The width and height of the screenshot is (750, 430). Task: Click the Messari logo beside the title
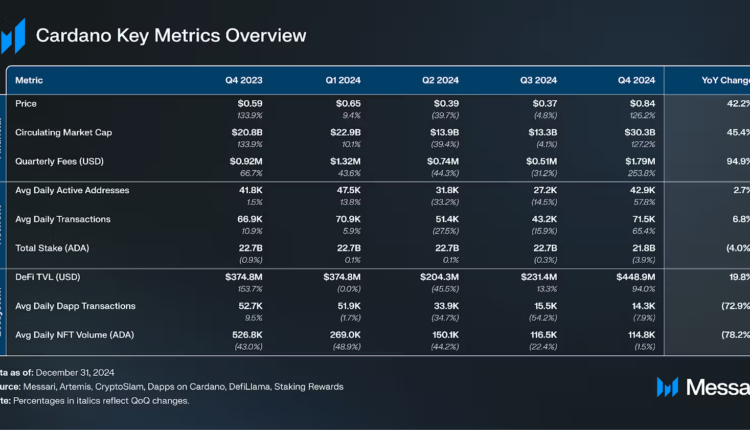[12, 35]
